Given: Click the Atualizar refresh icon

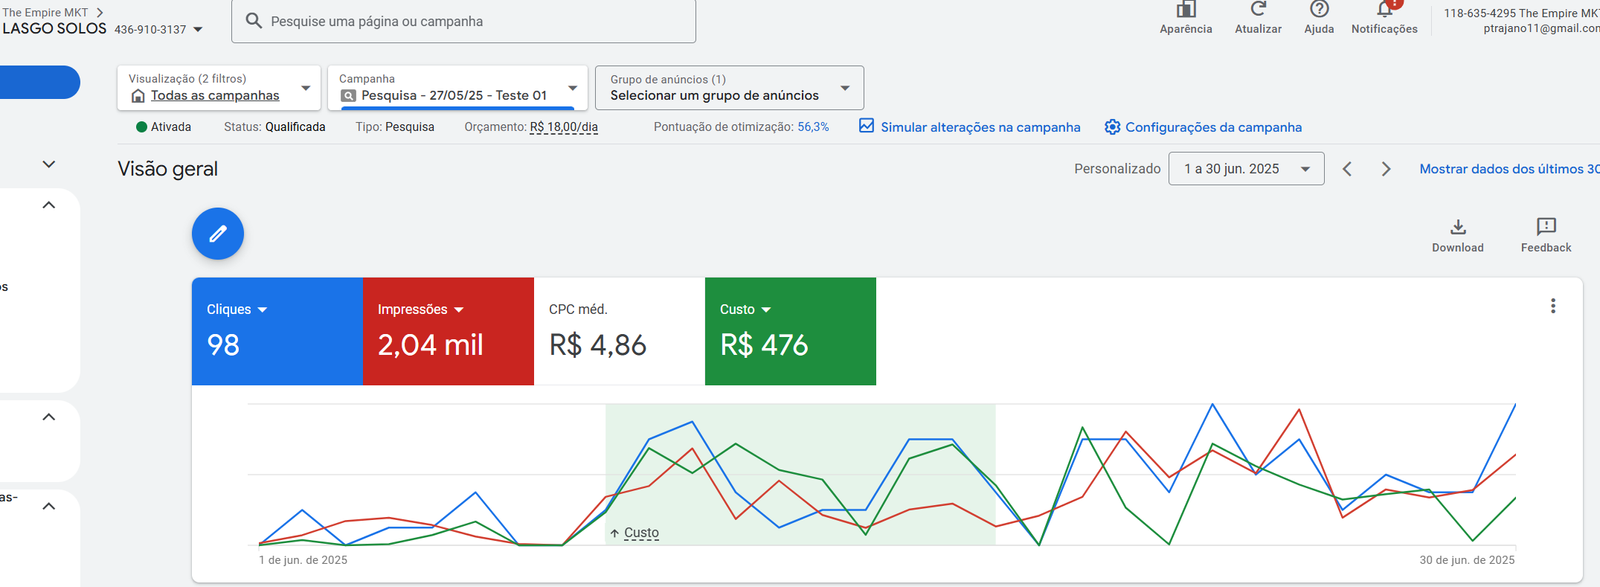Looking at the screenshot, I should point(1258,9).
